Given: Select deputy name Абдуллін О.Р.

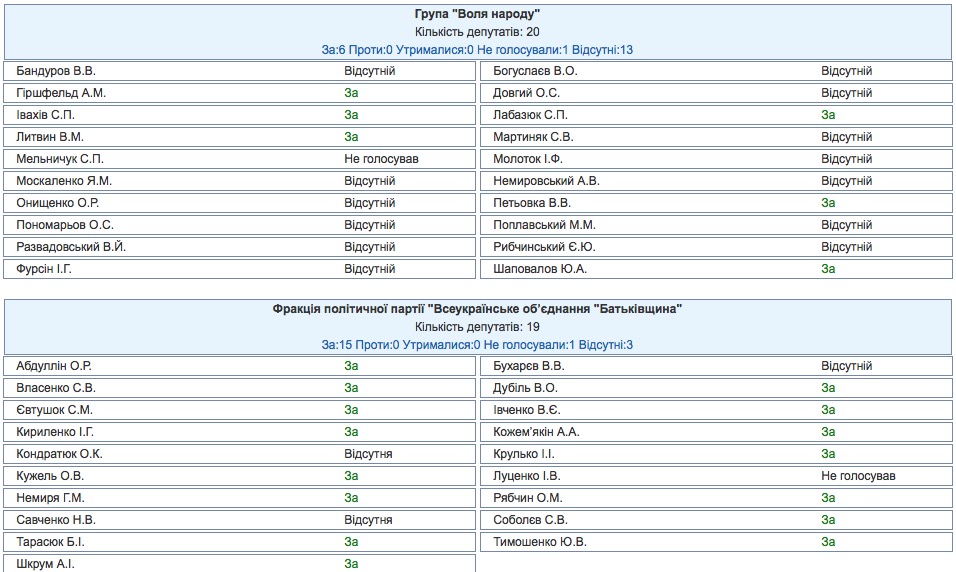Looking at the screenshot, I should [x=54, y=366].
